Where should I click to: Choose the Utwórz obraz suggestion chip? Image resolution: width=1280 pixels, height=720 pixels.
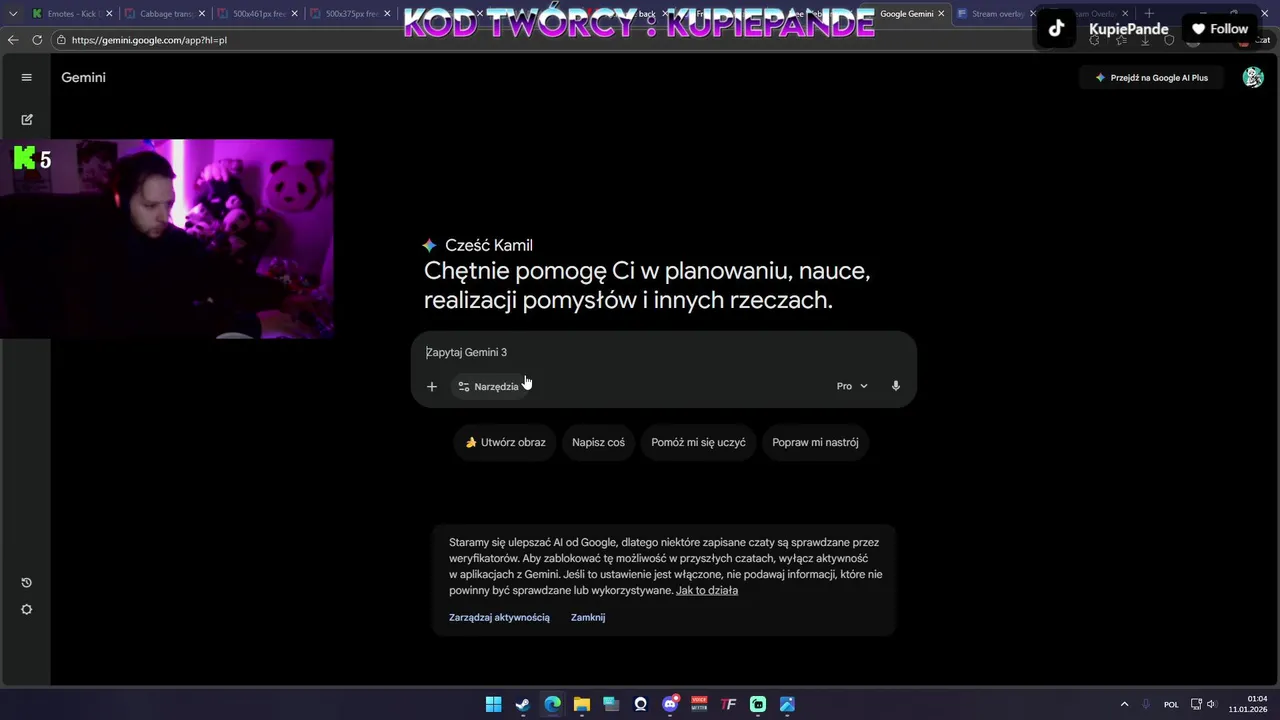point(505,442)
